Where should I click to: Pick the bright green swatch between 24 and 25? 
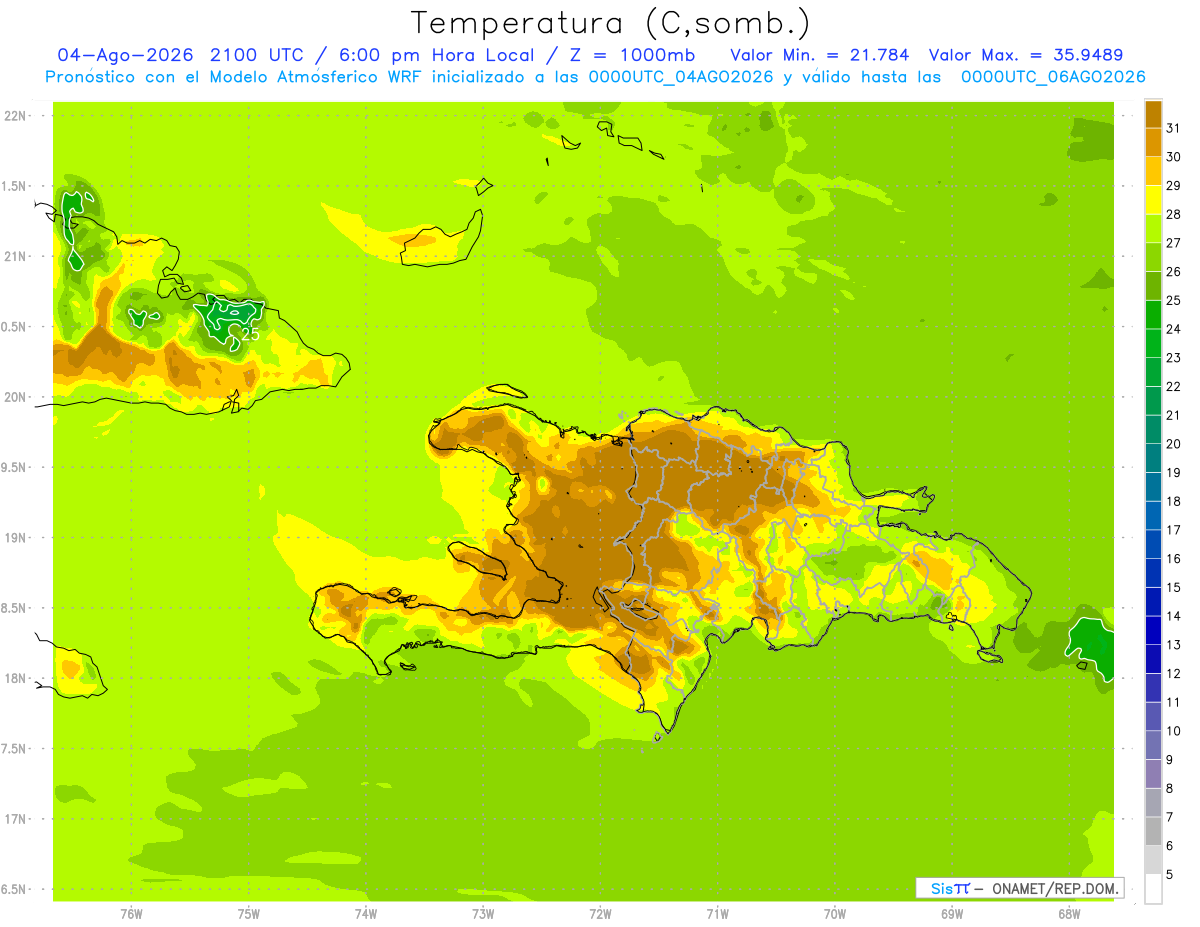[1153, 314]
